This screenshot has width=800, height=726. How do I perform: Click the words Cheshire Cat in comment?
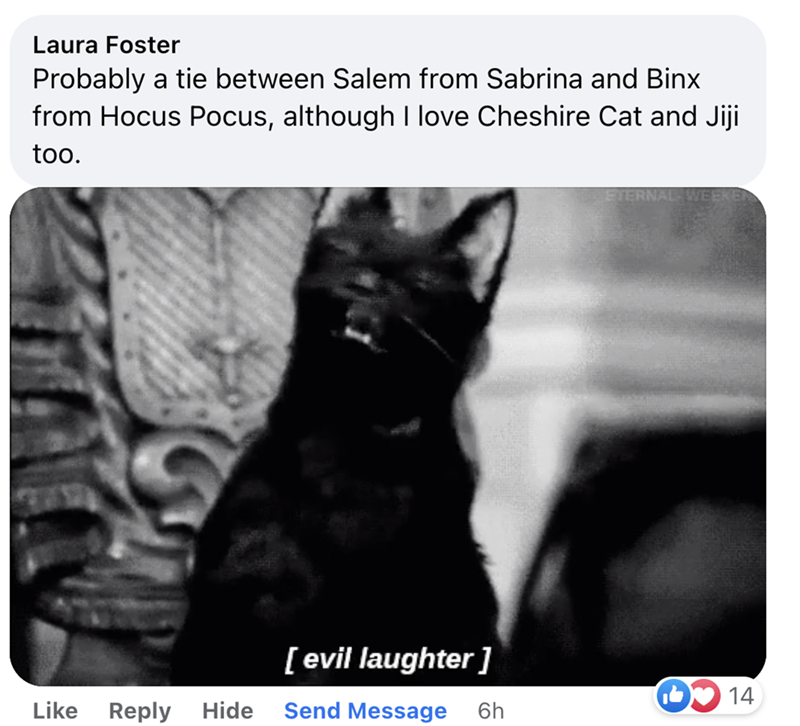[x=559, y=117]
